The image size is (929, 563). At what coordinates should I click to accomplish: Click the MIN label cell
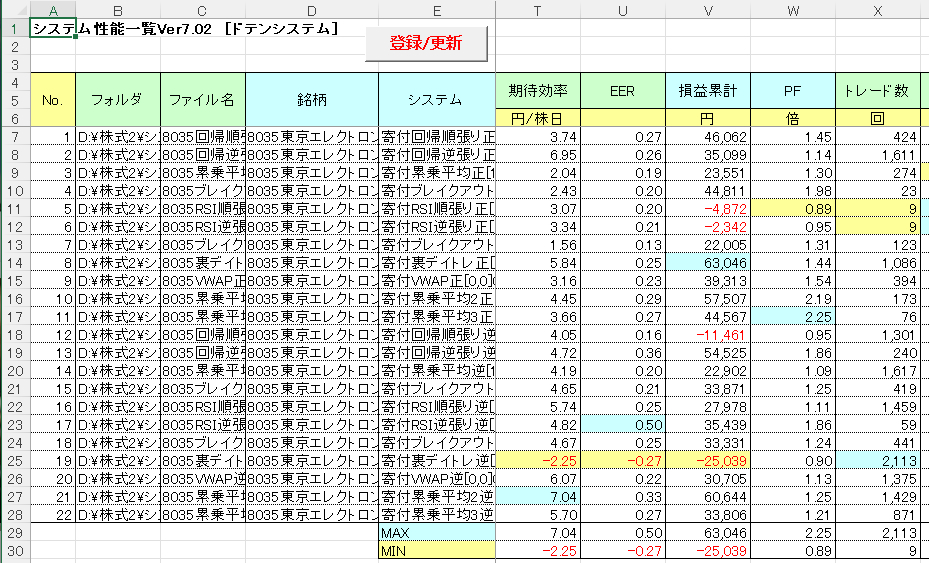tap(437, 551)
